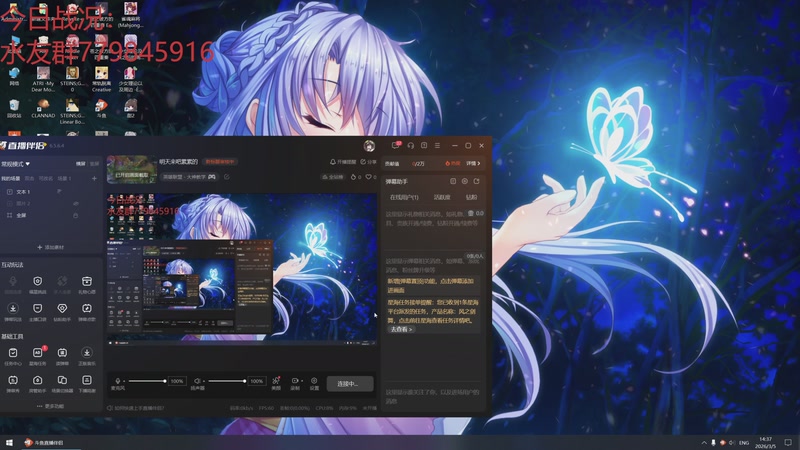Open 场景切换器 scene switcher
The width and height of the screenshot is (800, 450).
(62, 384)
